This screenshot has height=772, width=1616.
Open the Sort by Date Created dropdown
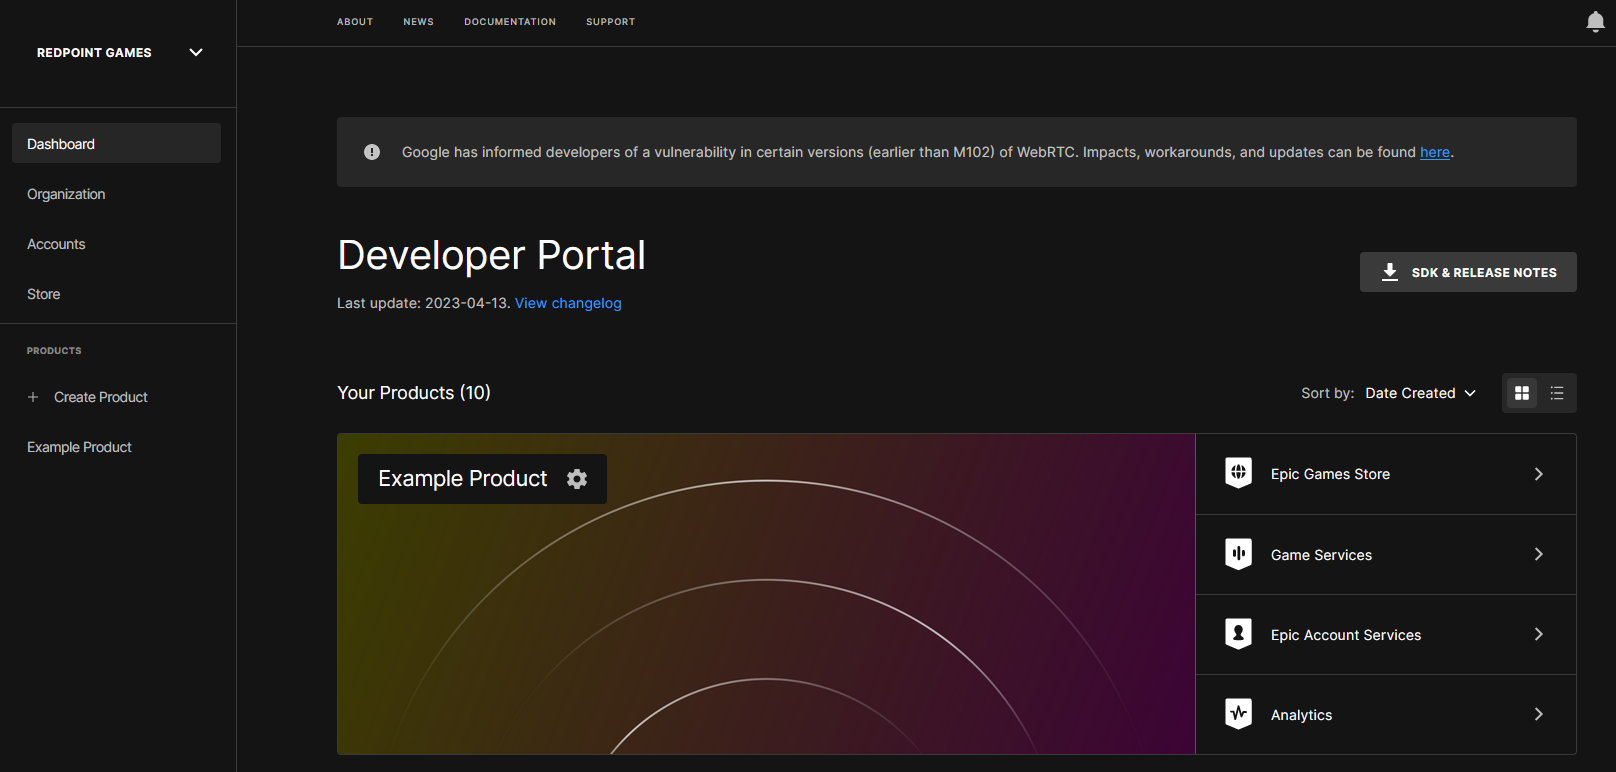click(1420, 393)
